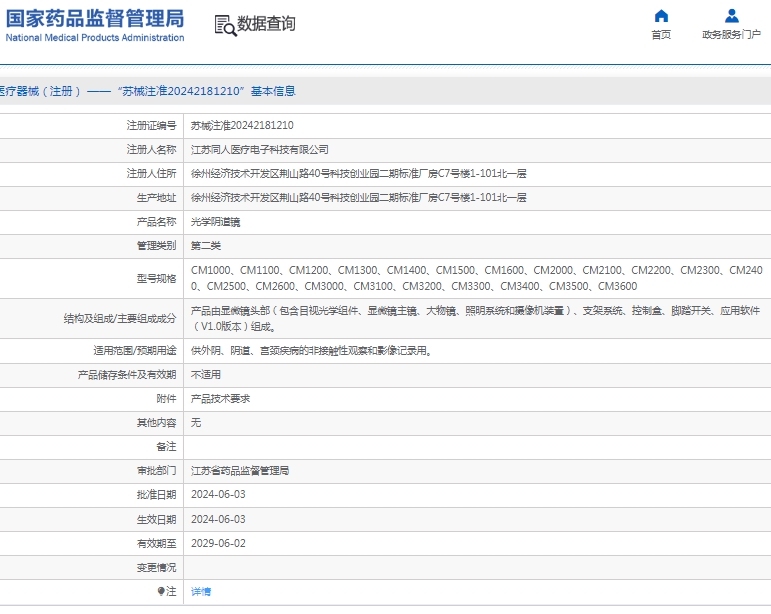The image size is (771, 614).
Task: Click the model list starting with CM1000
Action: (476, 278)
